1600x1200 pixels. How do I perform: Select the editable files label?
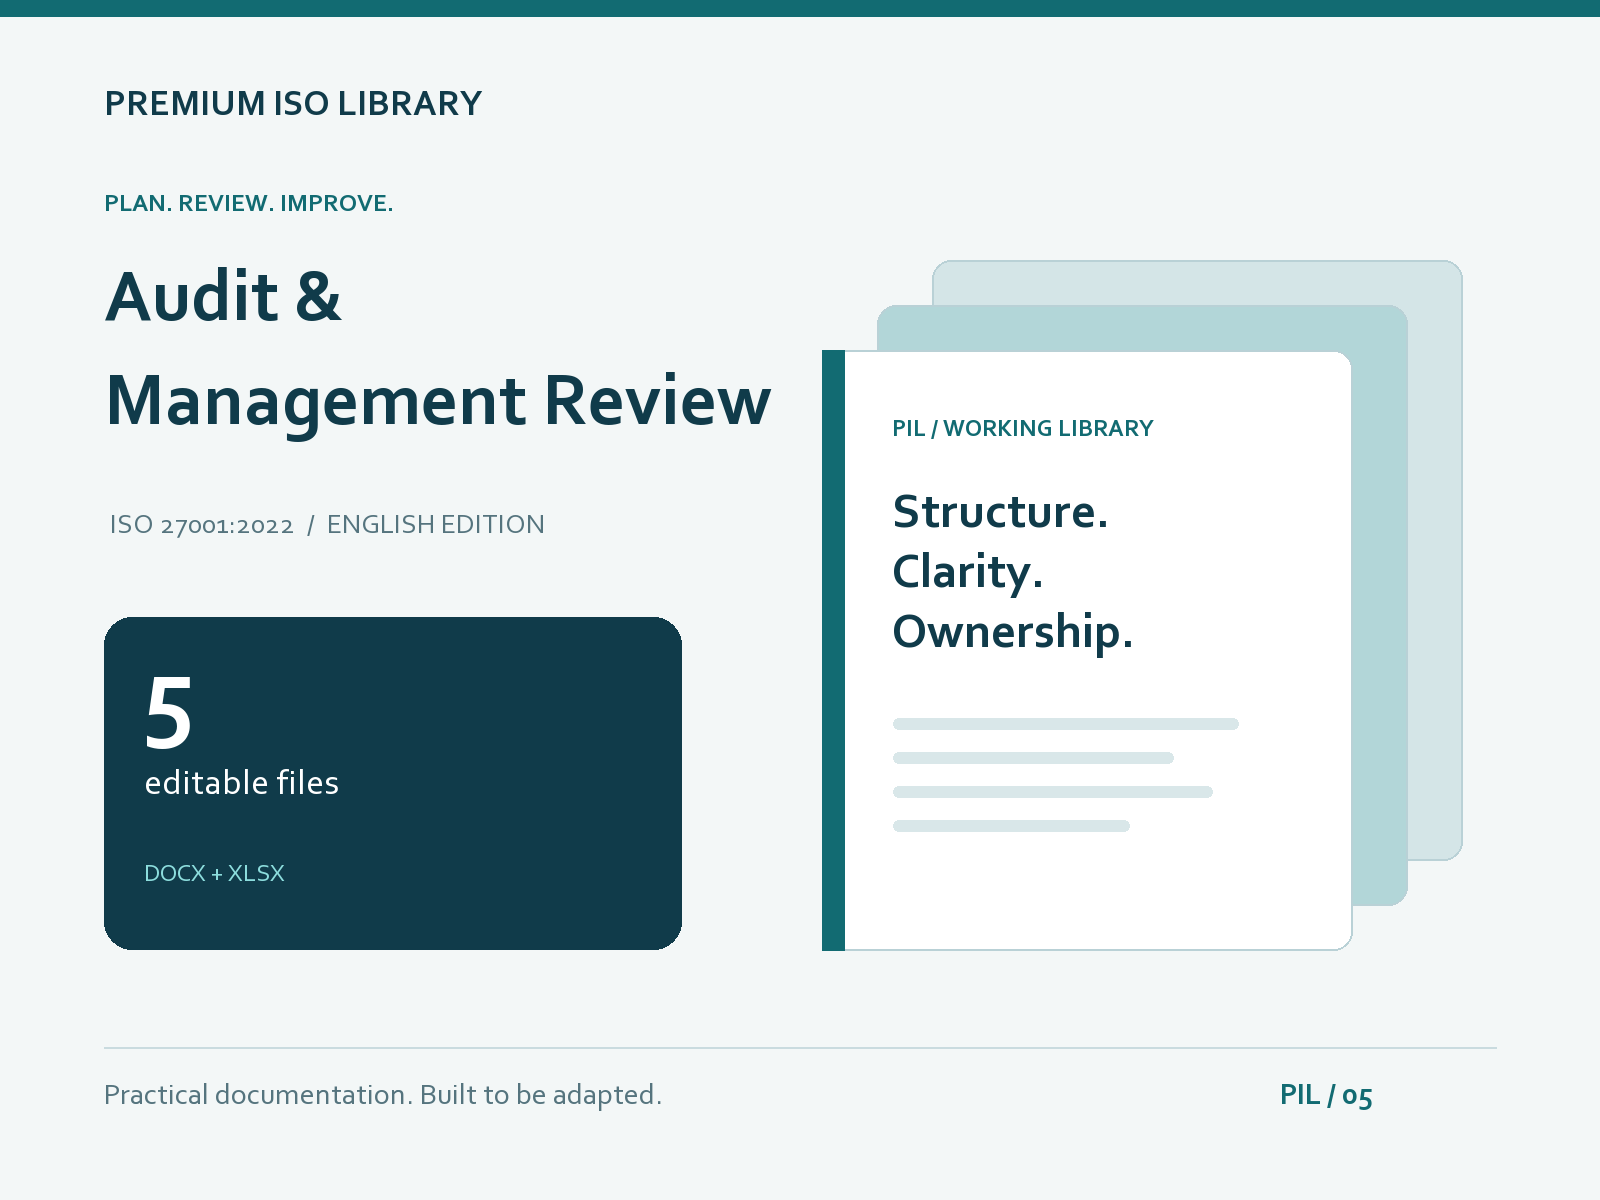[242, 783]
